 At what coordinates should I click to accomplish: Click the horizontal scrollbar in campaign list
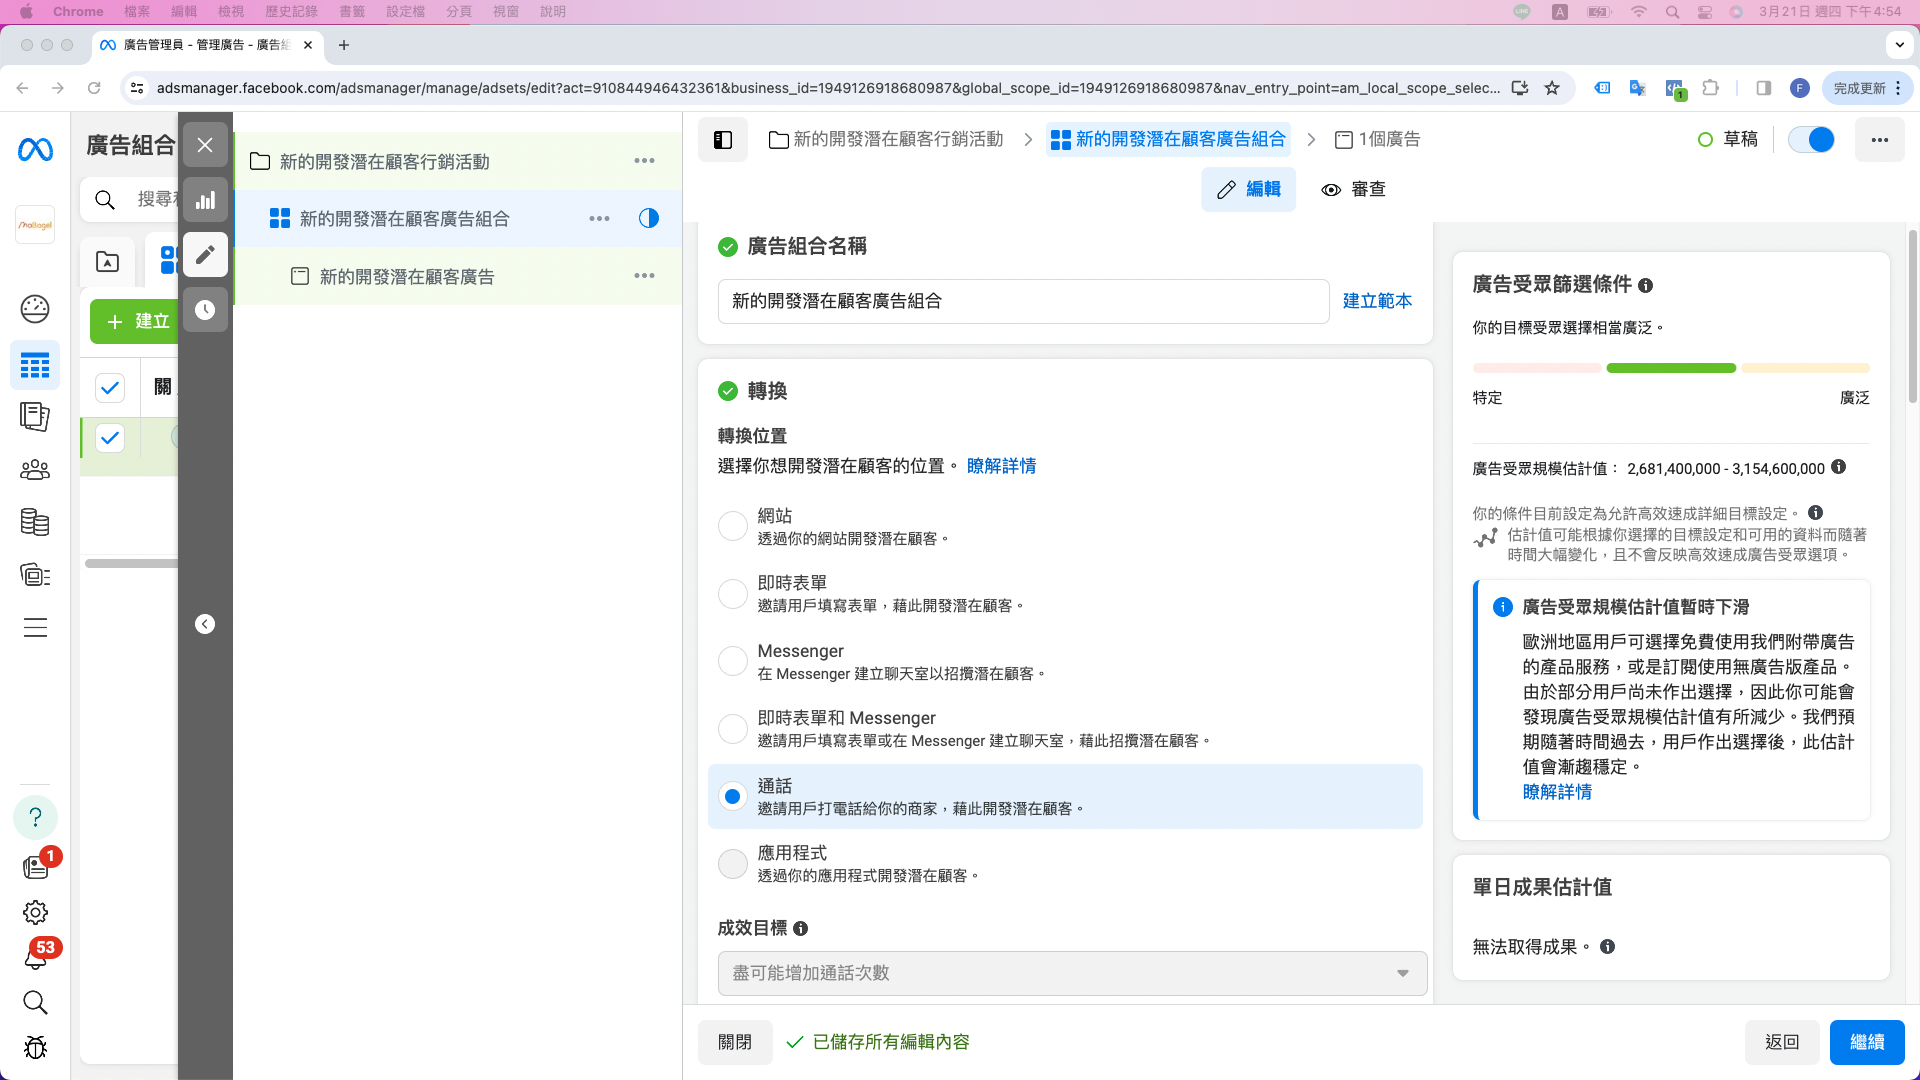tap(131, 563)
